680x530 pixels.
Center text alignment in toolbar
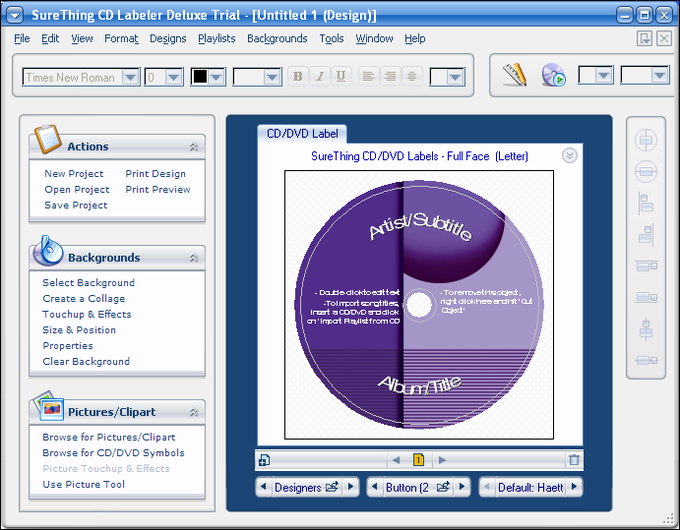(x=412, y=77)
